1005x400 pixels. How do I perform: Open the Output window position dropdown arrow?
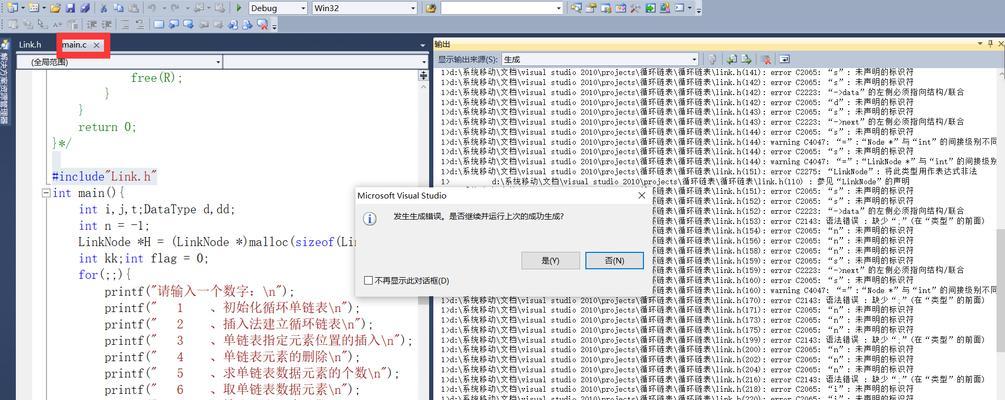click(980, 44)
